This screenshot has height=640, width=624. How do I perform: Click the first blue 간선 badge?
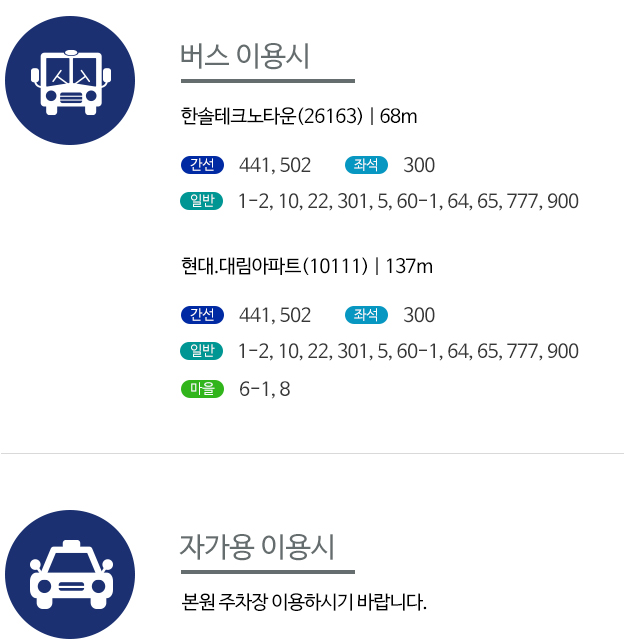pos(203,165)
